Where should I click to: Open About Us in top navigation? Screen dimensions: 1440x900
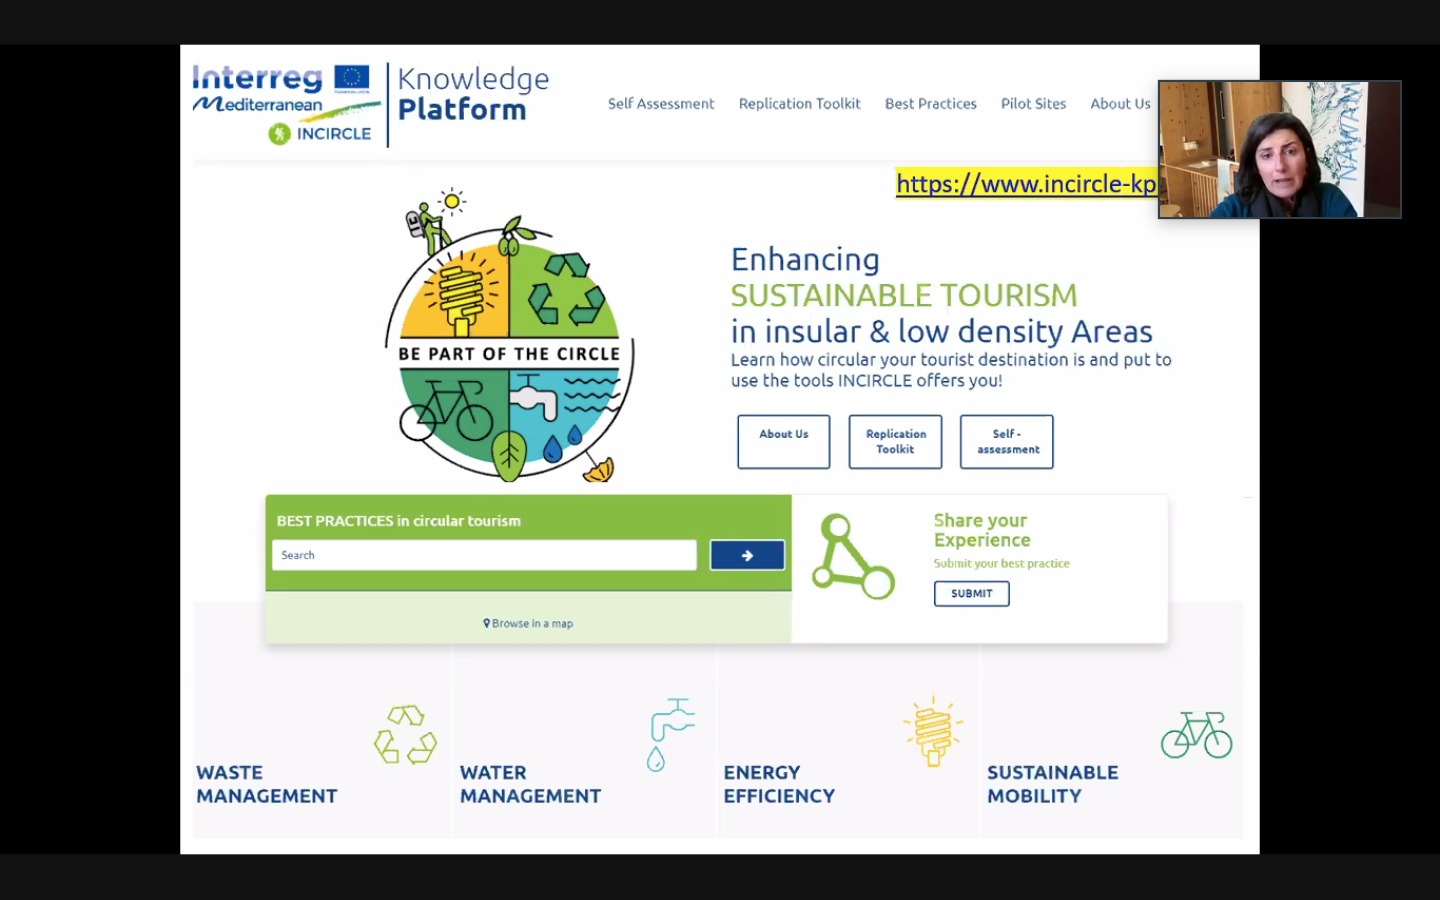click(1120, 103)
